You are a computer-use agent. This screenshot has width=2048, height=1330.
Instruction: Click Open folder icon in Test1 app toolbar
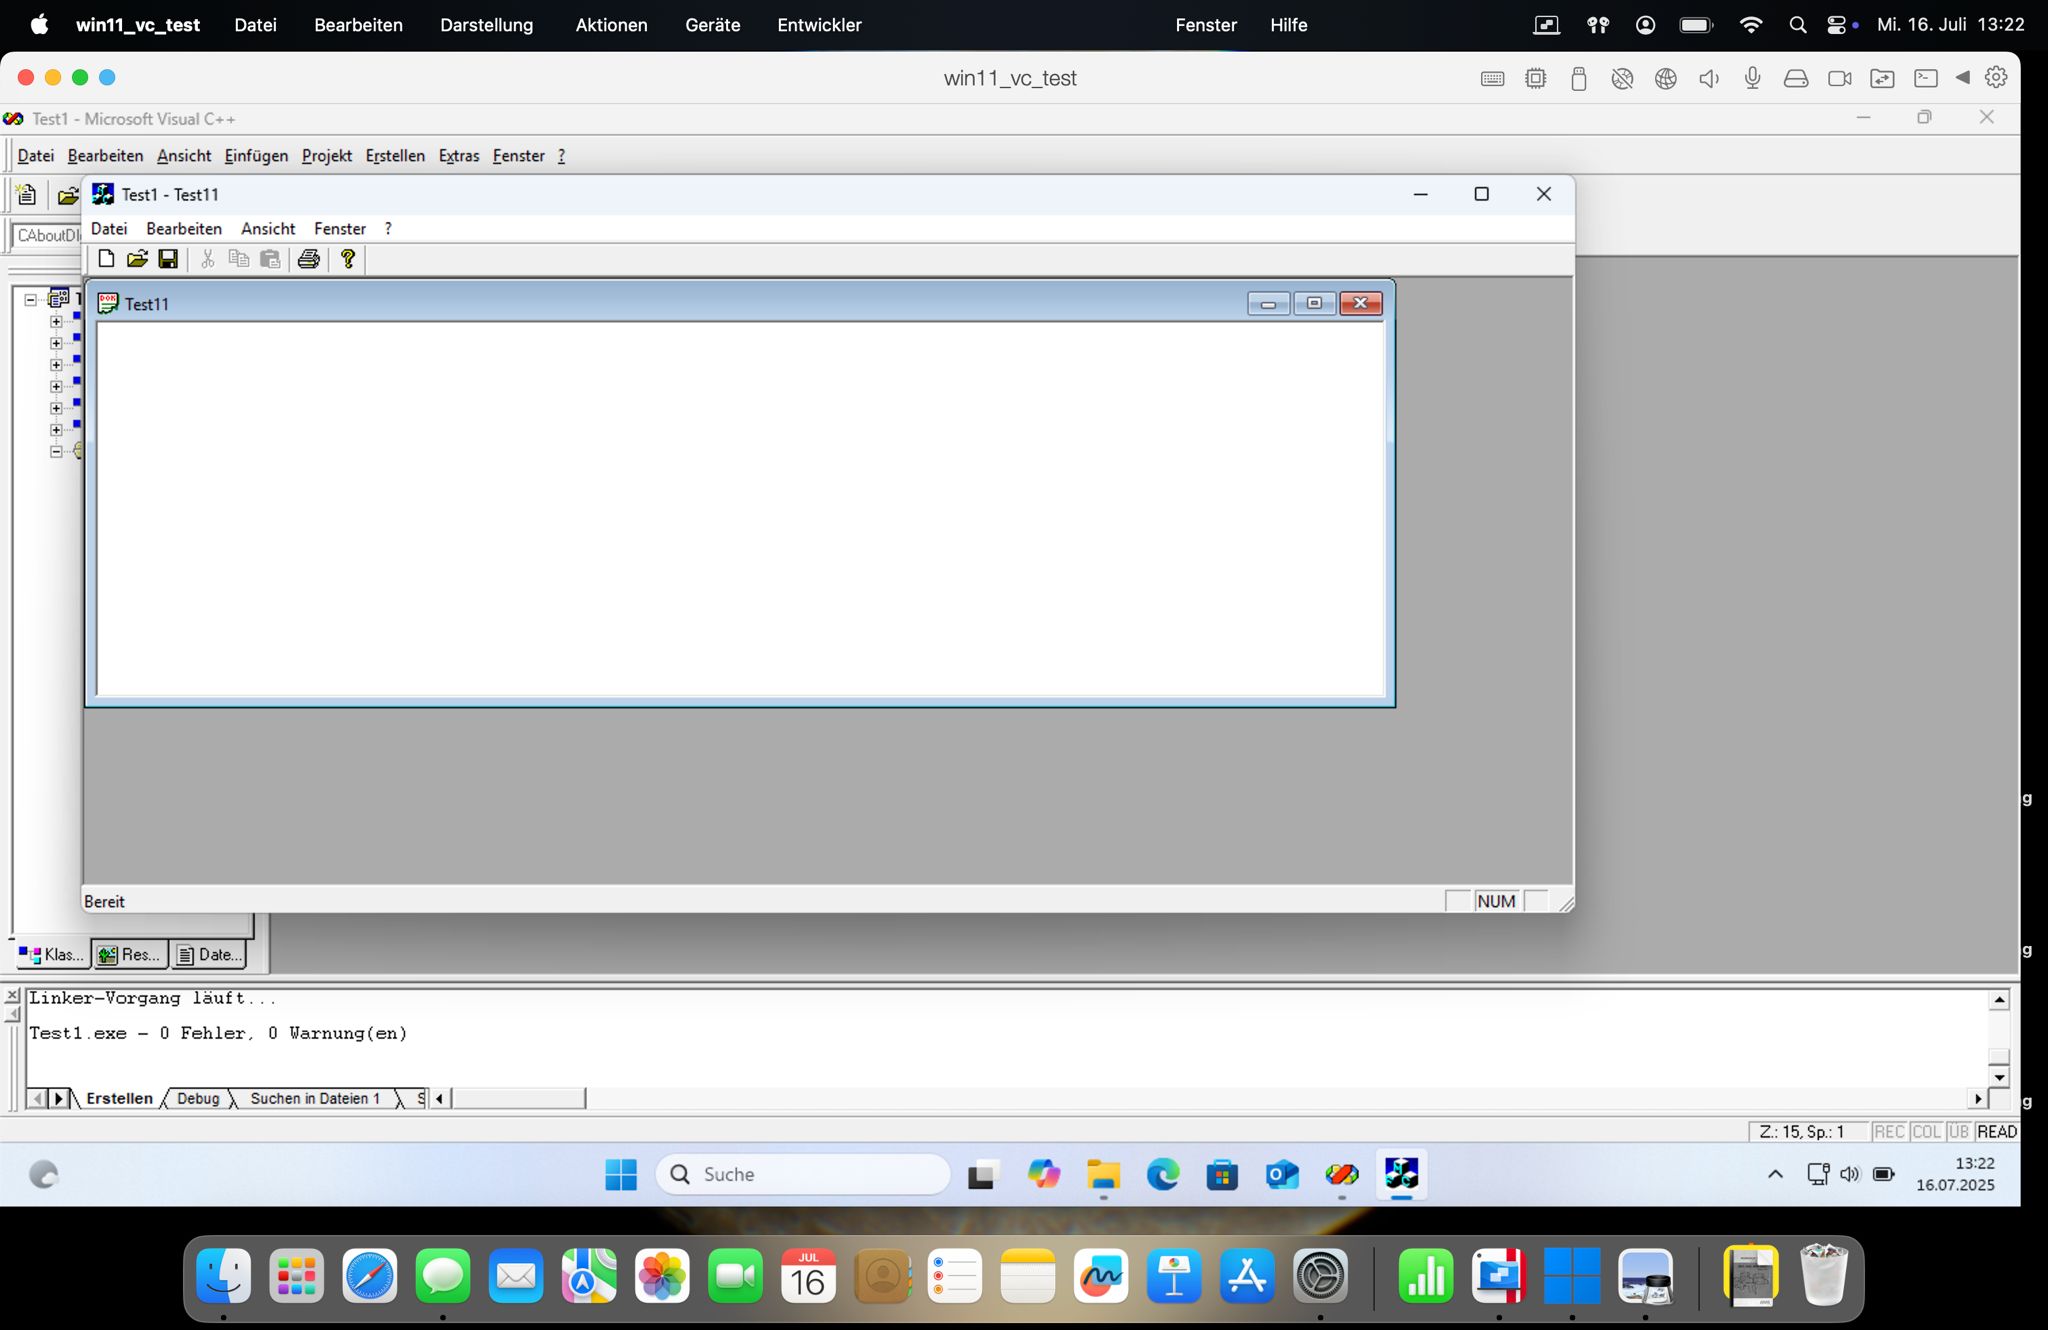[x=137, y=259]
